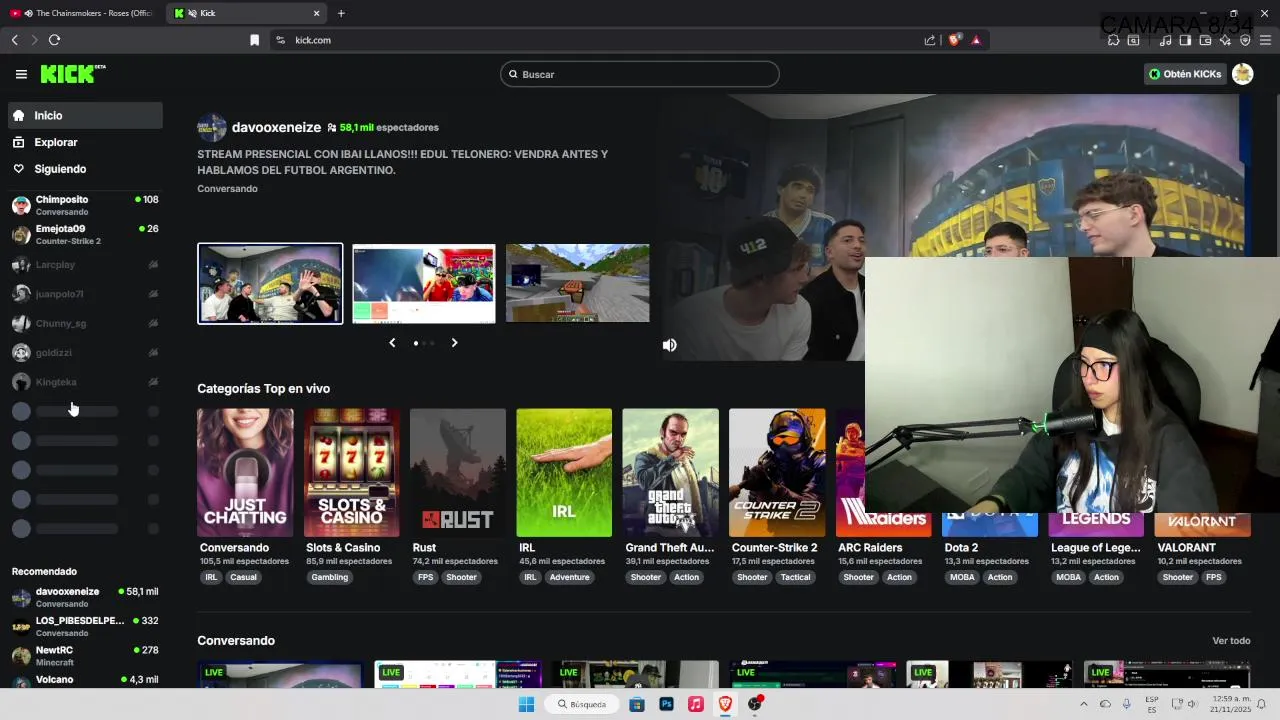Open the Counter-Strike 2 category card
Screen dimensions: 1280x720
pos(777,472)
